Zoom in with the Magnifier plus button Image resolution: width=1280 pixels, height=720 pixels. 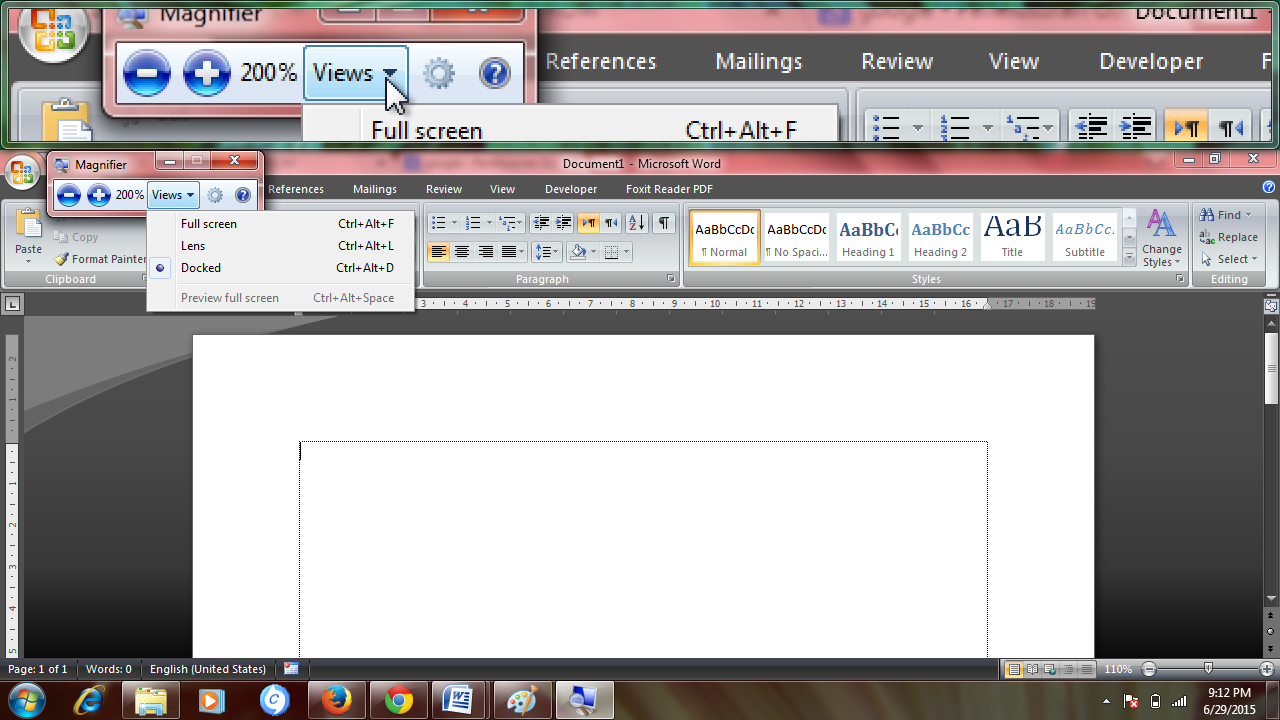pos(98,195)
